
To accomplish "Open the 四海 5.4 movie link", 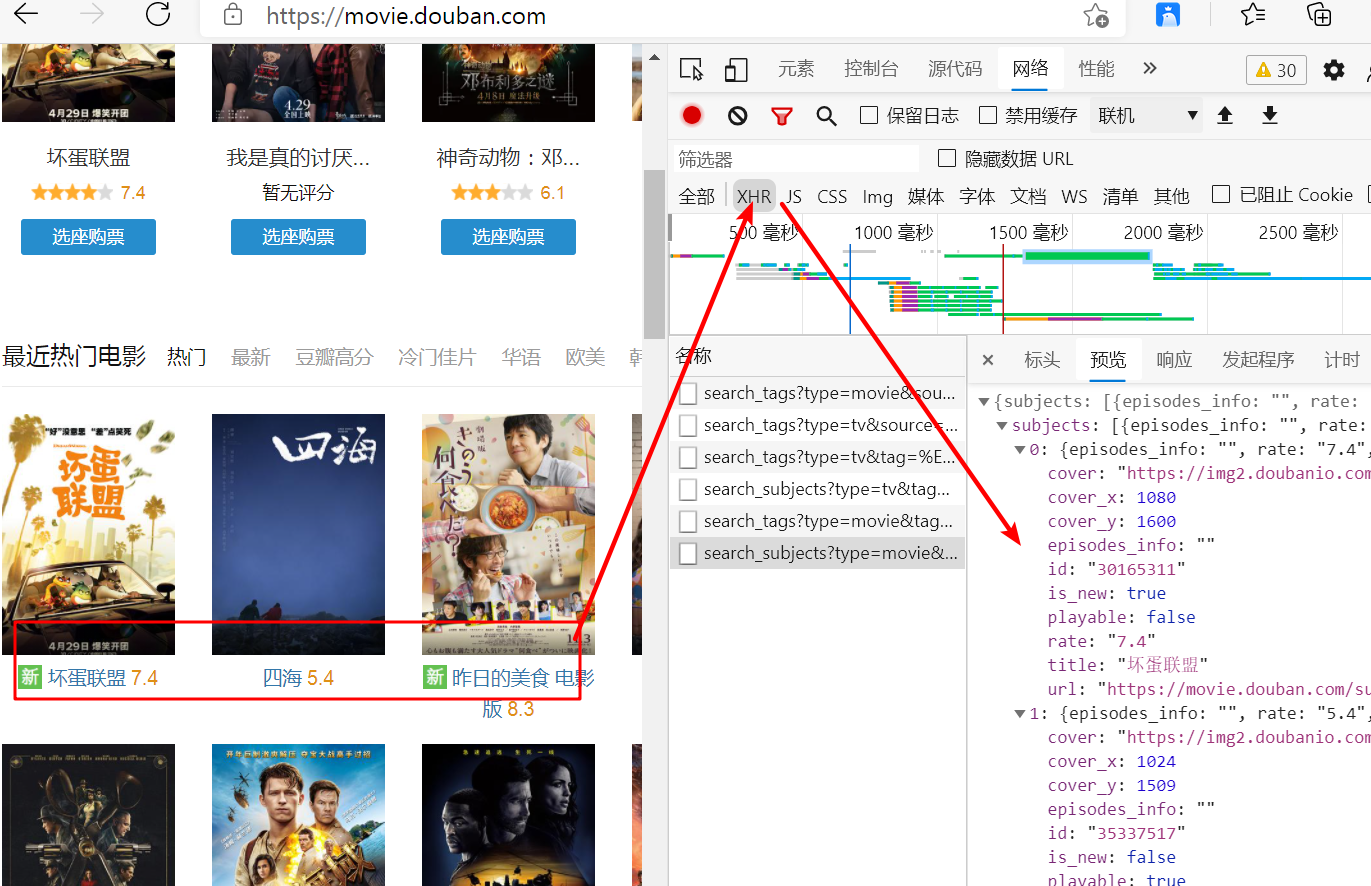I will coord(298,678).
